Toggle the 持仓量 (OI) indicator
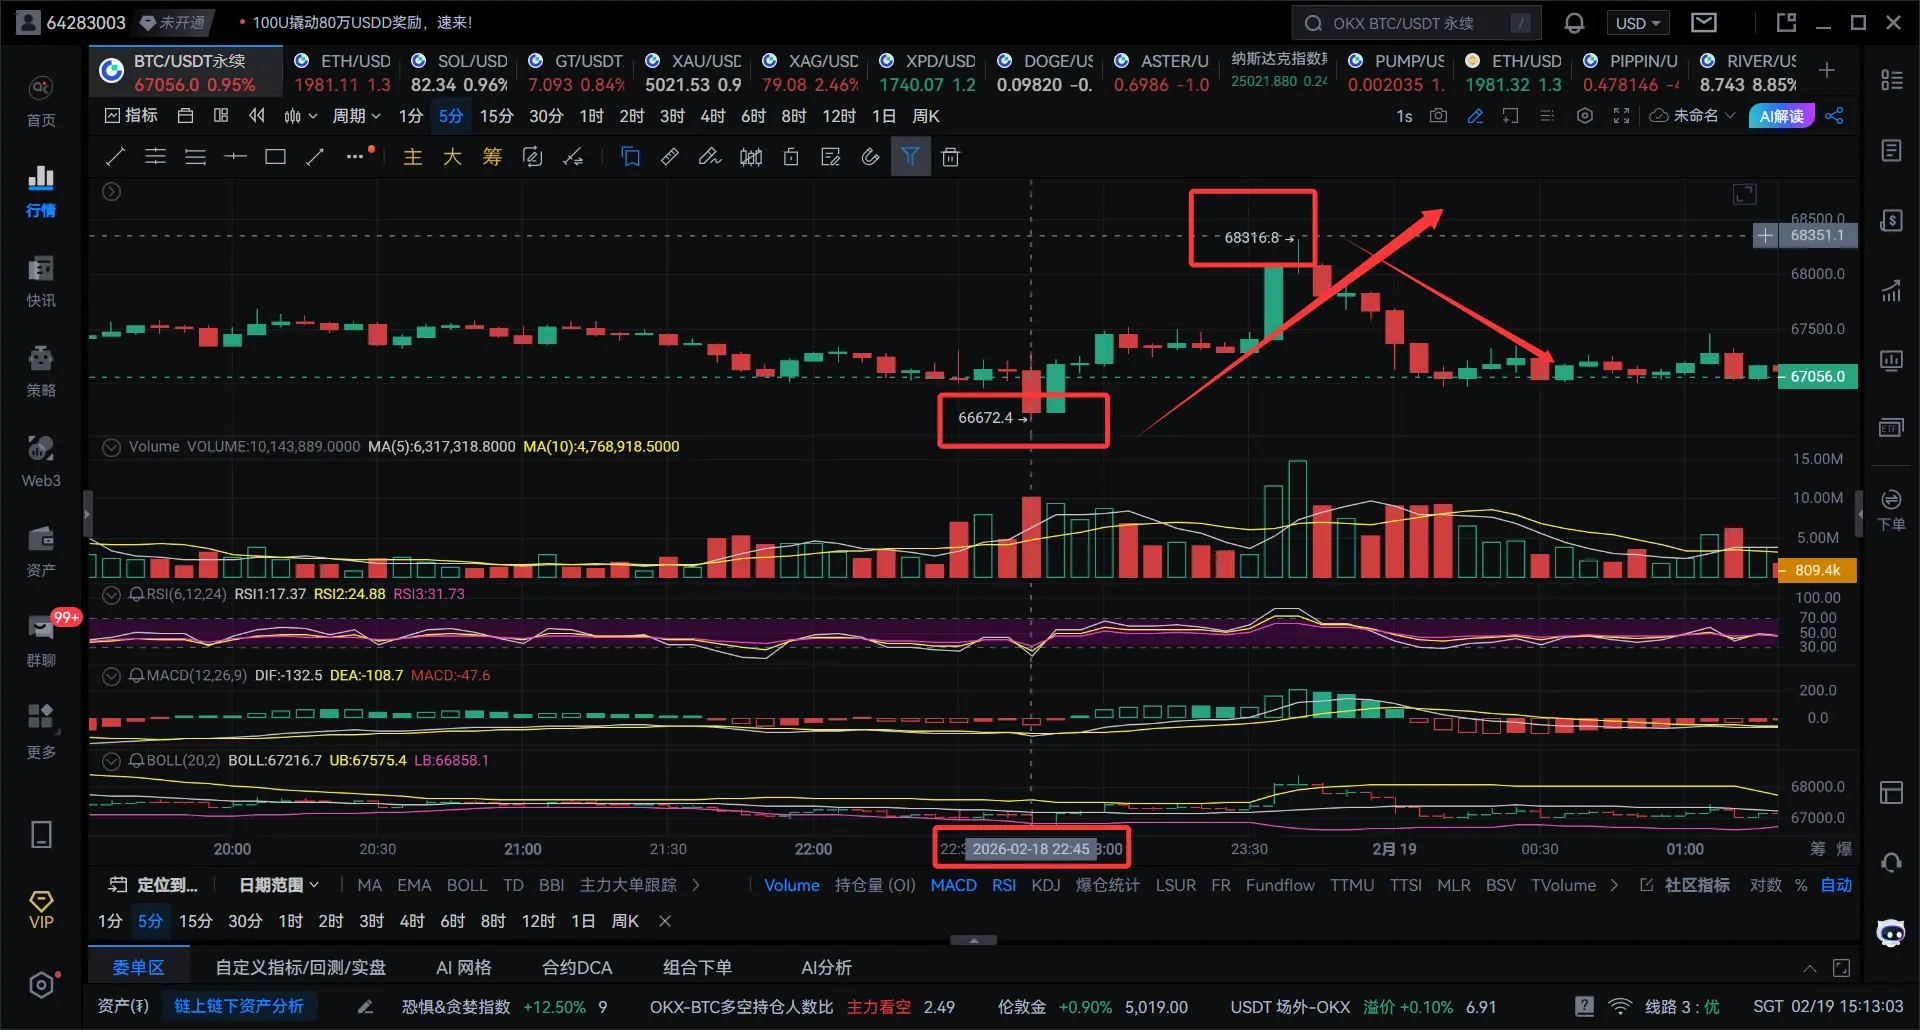Image resolution: width=1920 pixels, height=1030 pixels. 875,885
